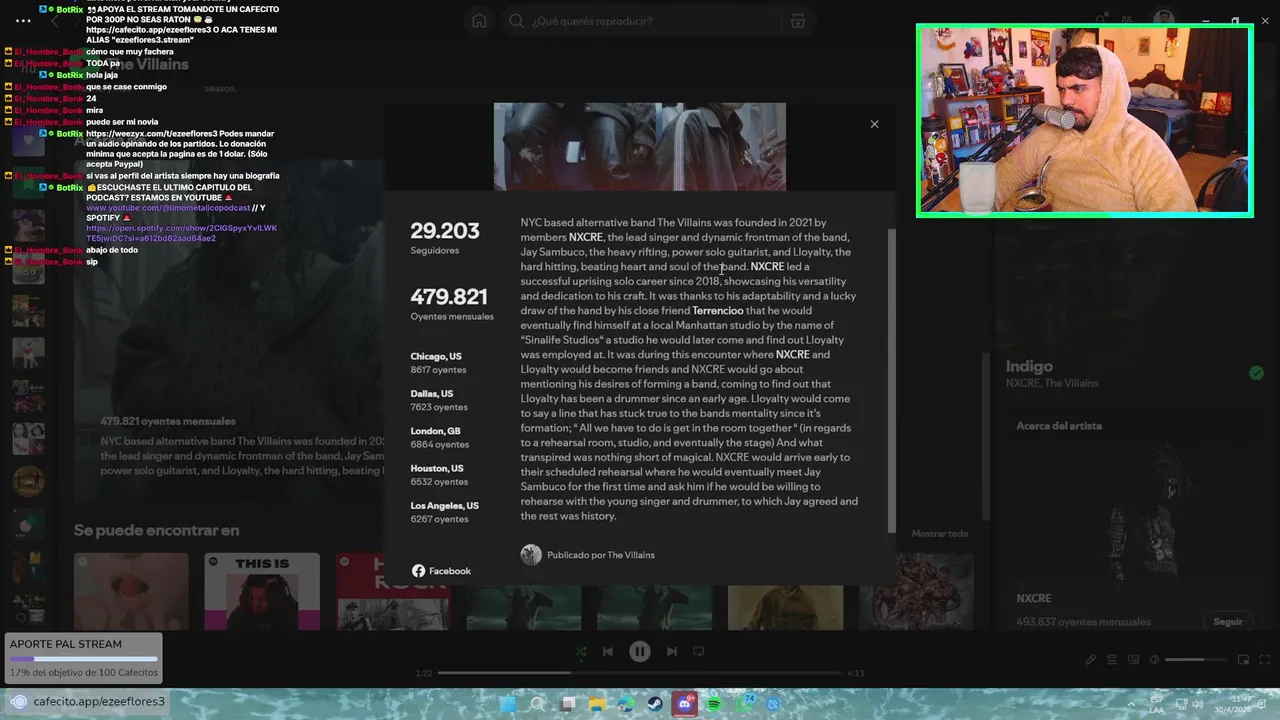Launch Microsoft Edge from the taskbar
This screenshot has height=720, width=1280.
626,705
